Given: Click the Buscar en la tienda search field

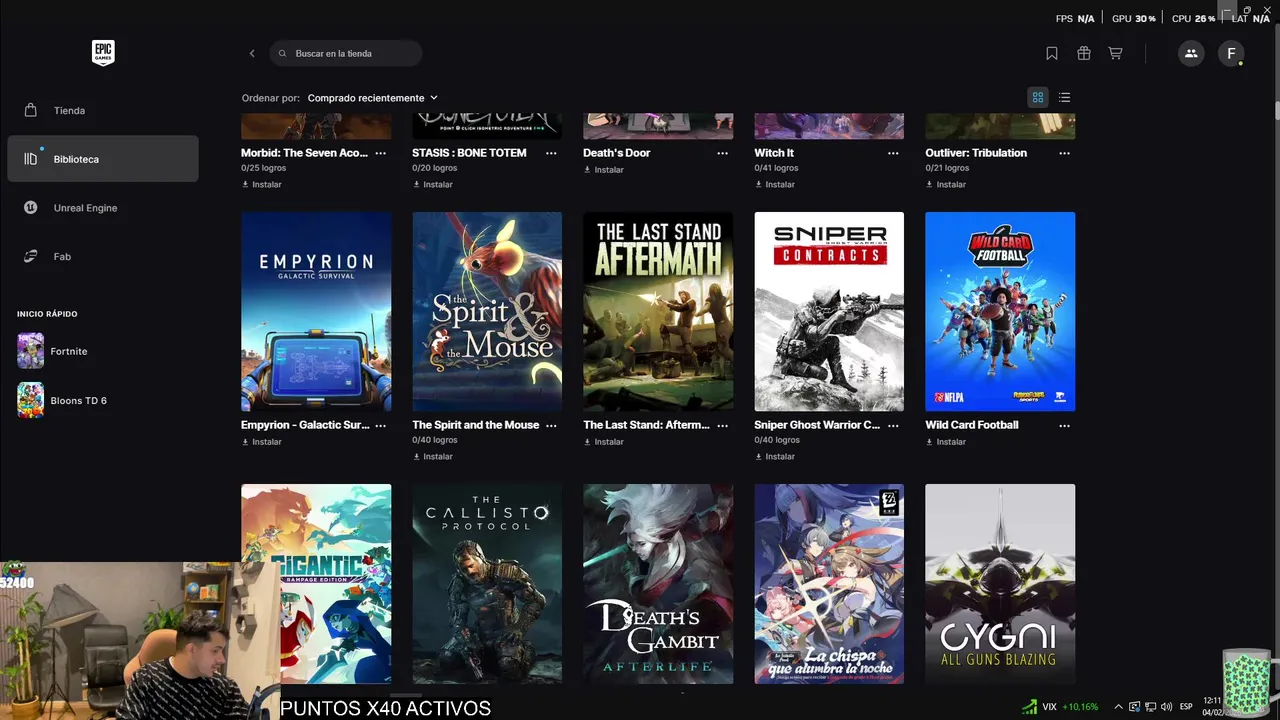Looking at the screenshot, I should (346, 53).
